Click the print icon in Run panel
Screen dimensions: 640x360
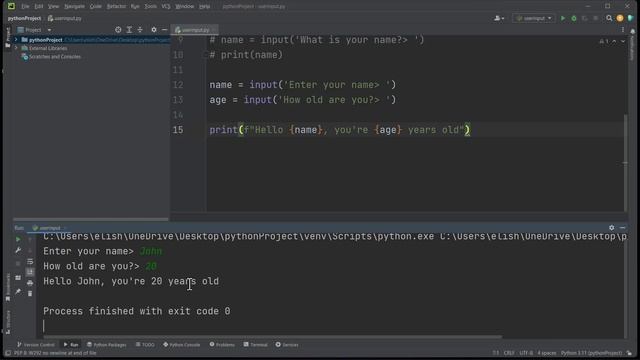point(30,282)
